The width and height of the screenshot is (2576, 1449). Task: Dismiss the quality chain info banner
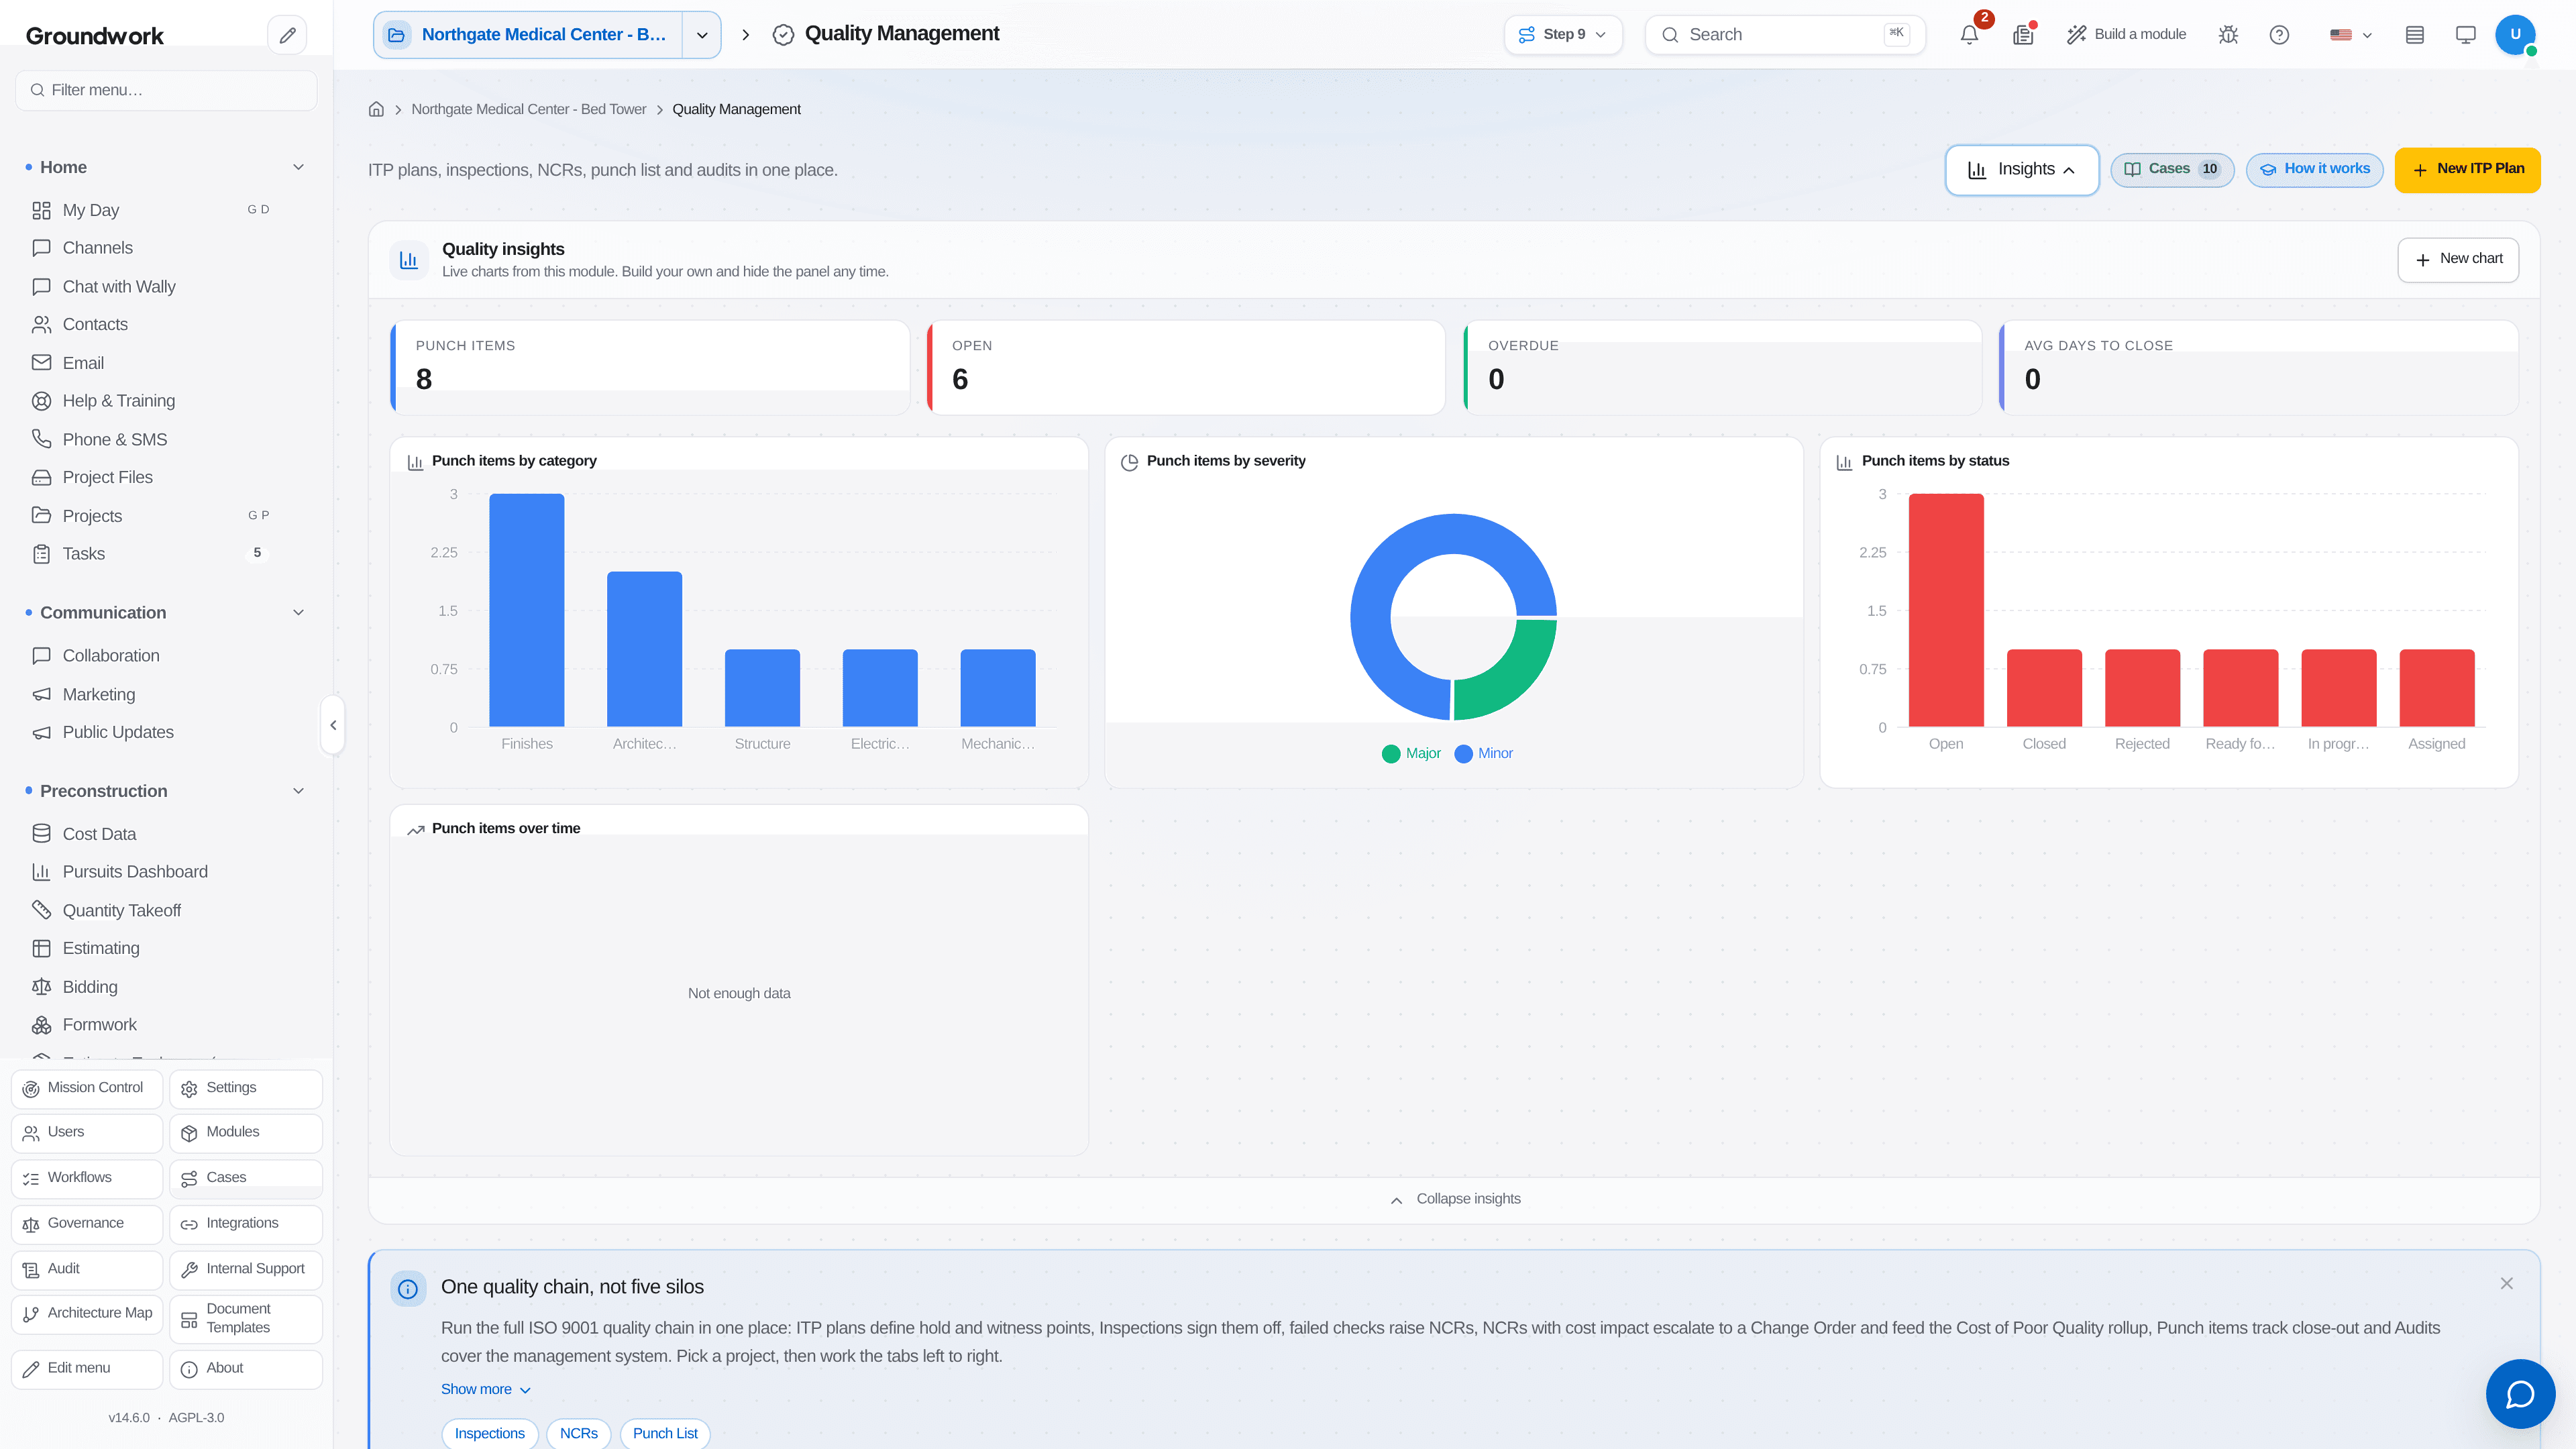click(x=2506, y=1283)
